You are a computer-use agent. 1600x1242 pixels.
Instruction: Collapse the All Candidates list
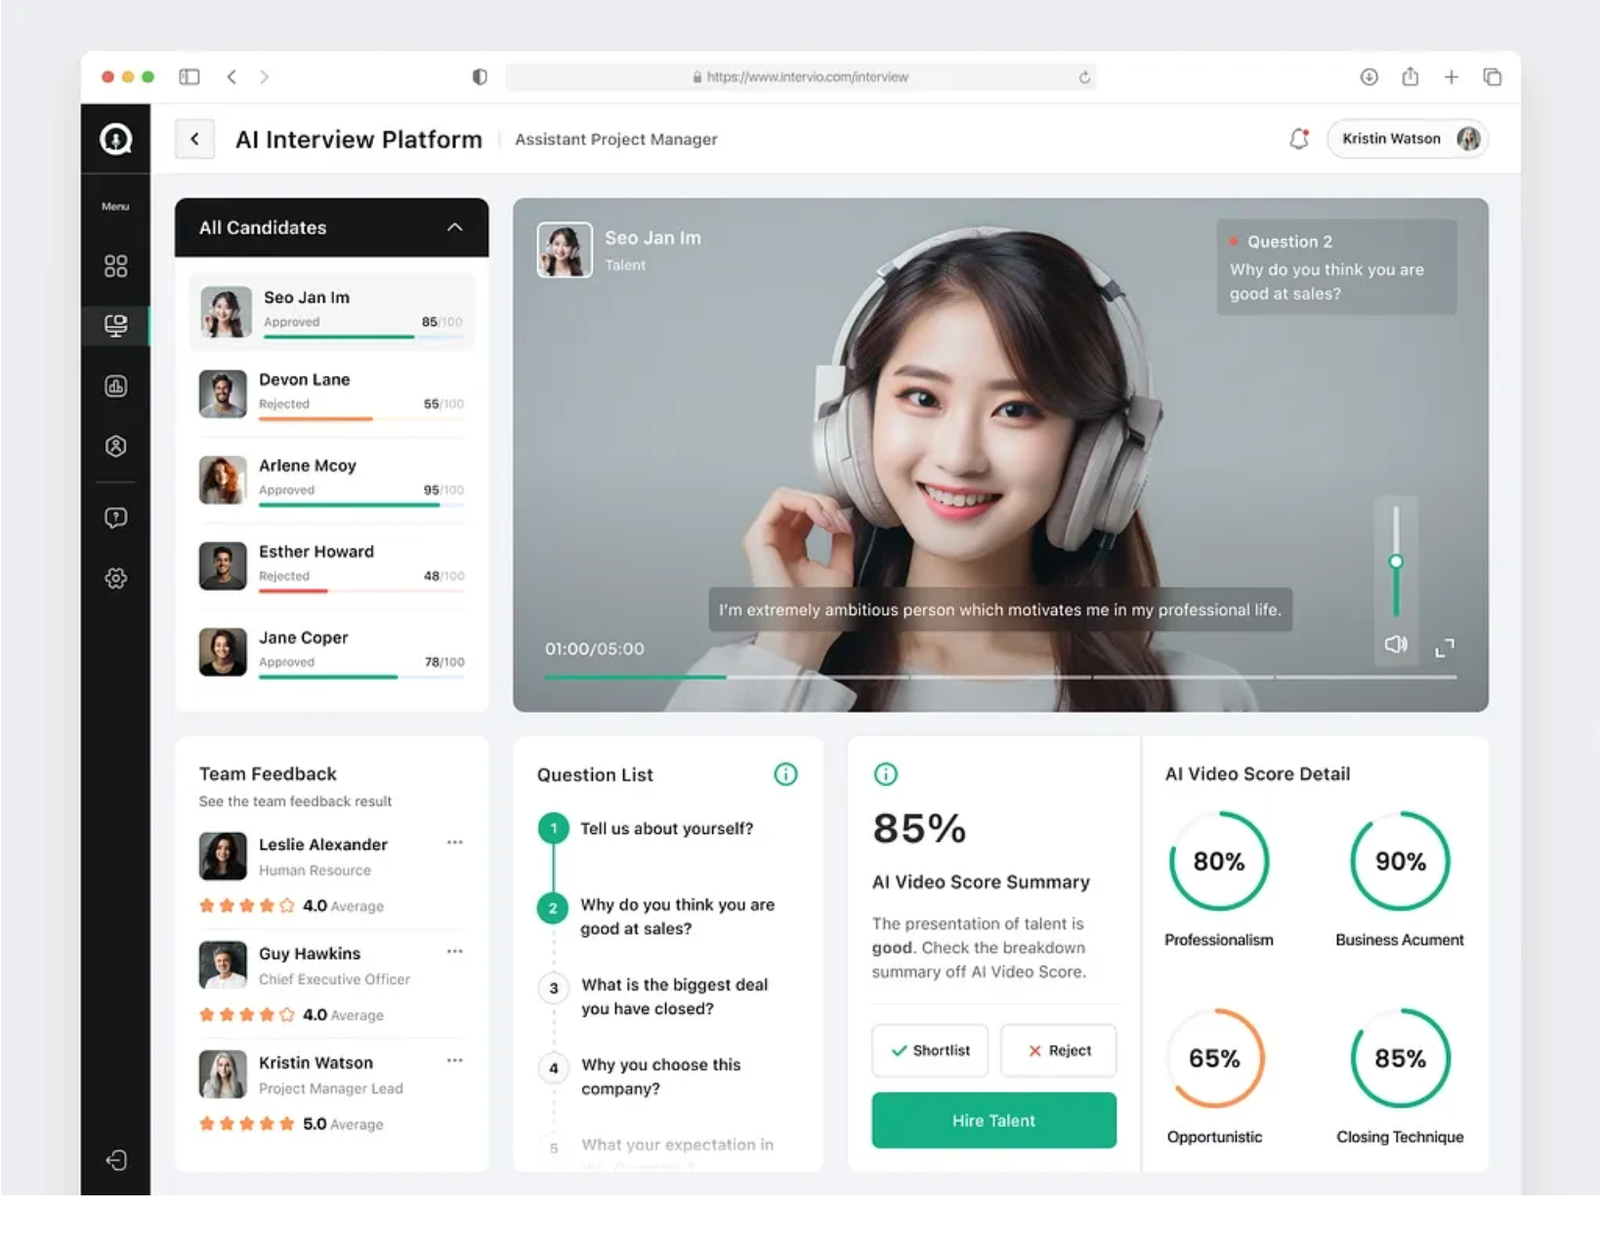pyautogui.click(x=456, y=227)
